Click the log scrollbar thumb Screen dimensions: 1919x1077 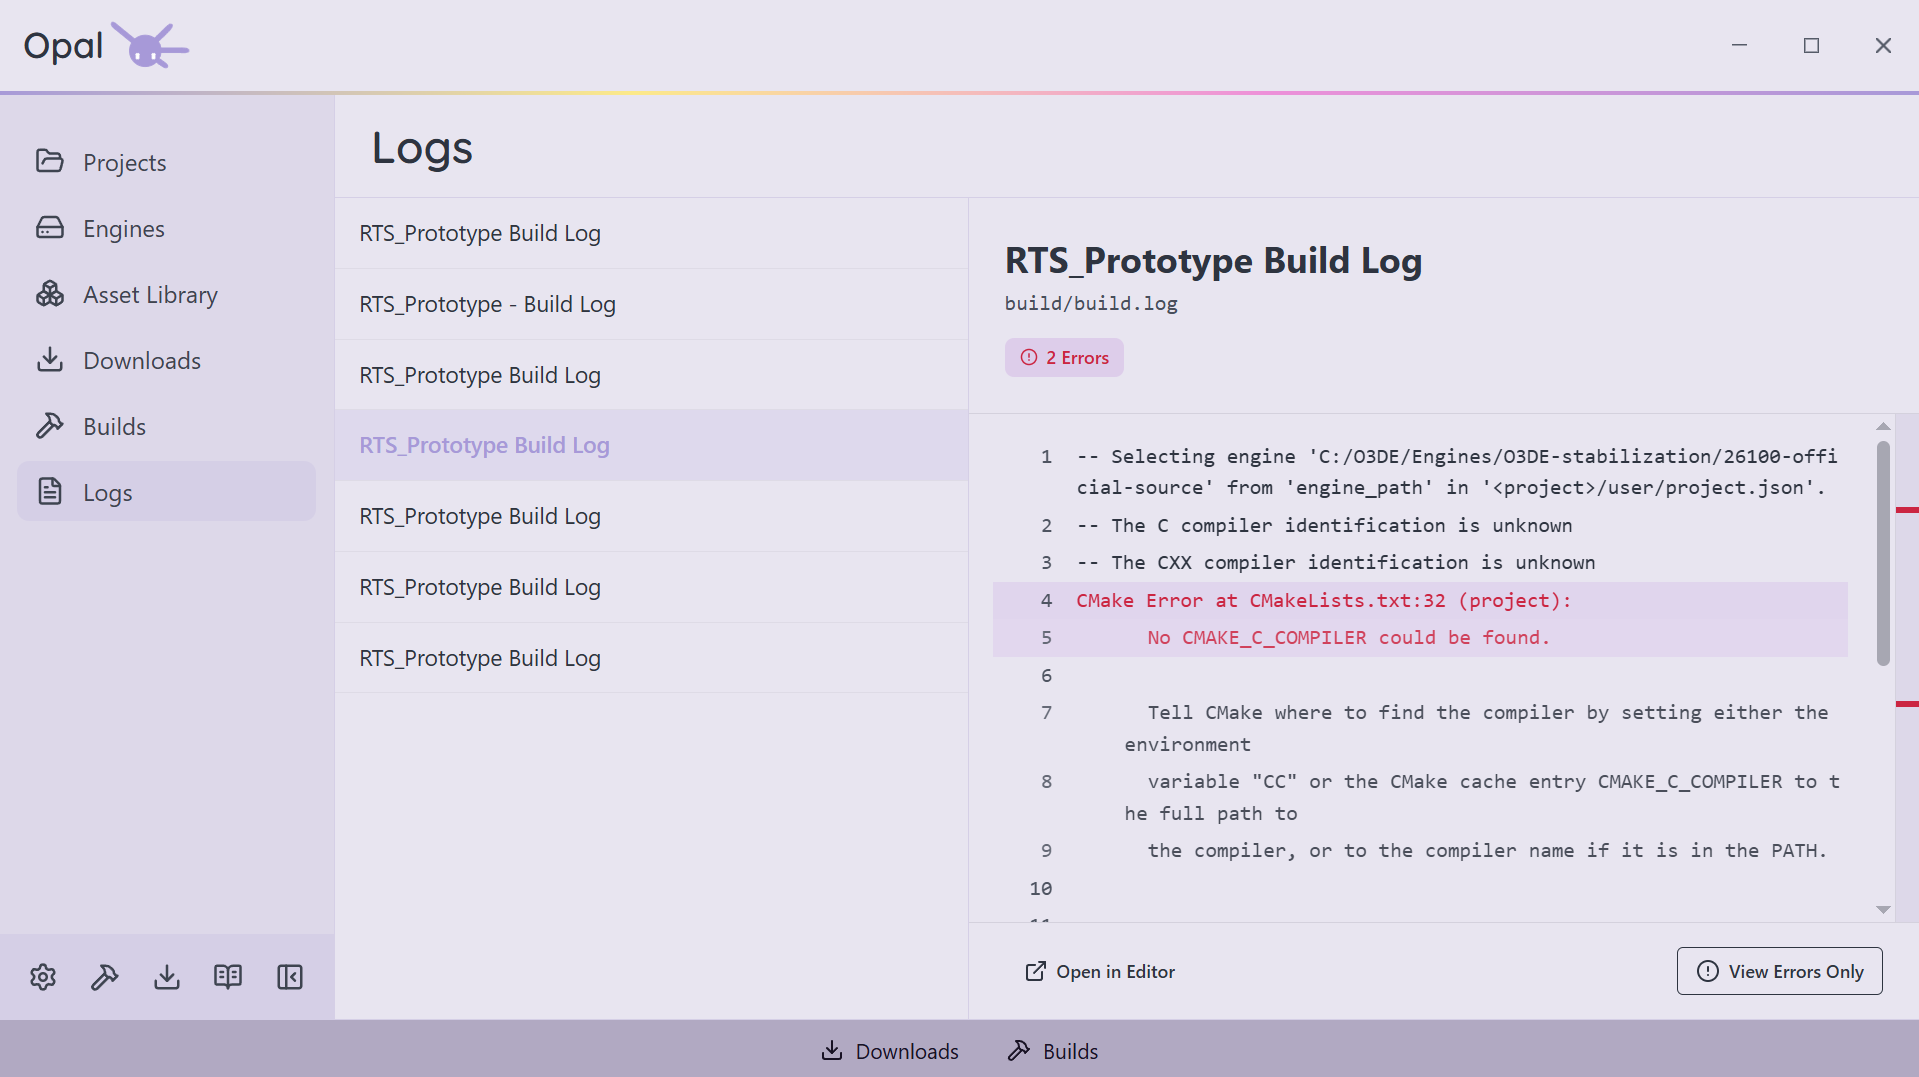[x=1883, y=553]
